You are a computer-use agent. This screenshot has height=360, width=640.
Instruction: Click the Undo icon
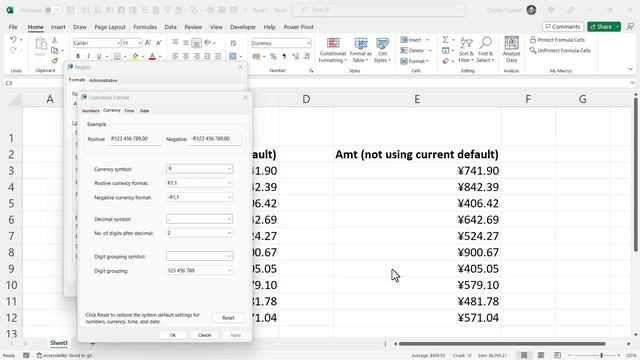[13, 40]
